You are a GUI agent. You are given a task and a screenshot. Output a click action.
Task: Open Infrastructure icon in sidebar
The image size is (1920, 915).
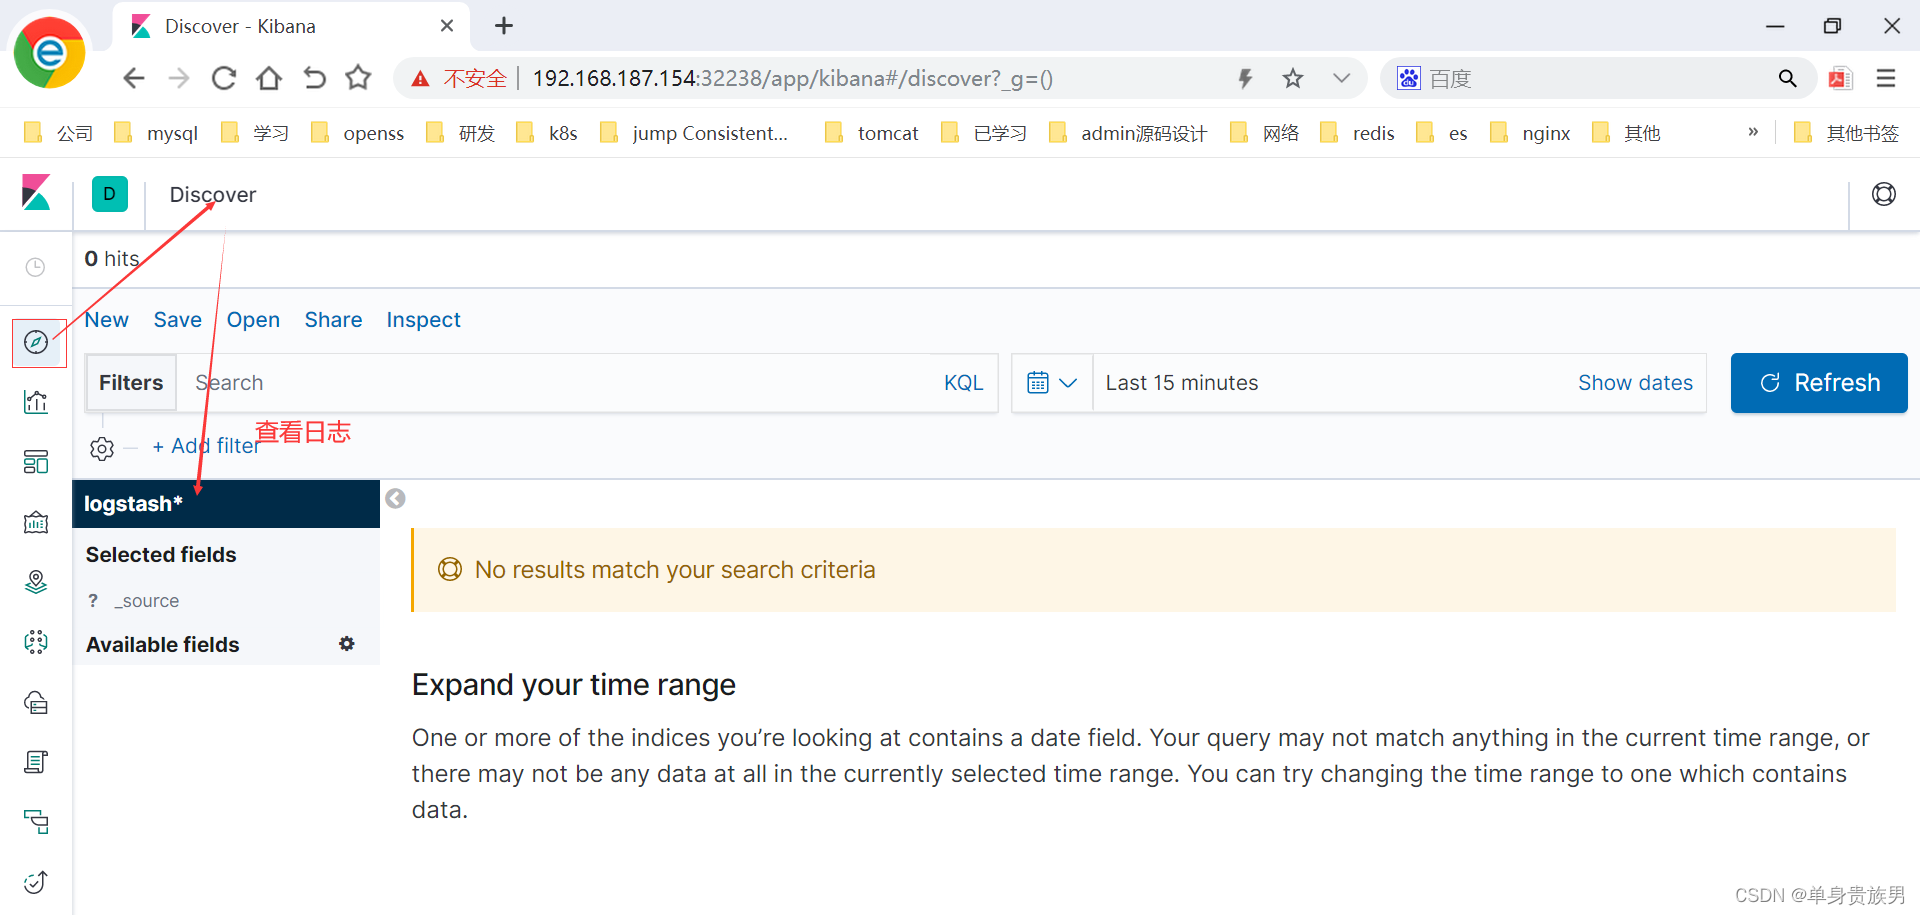pos(36,702)
